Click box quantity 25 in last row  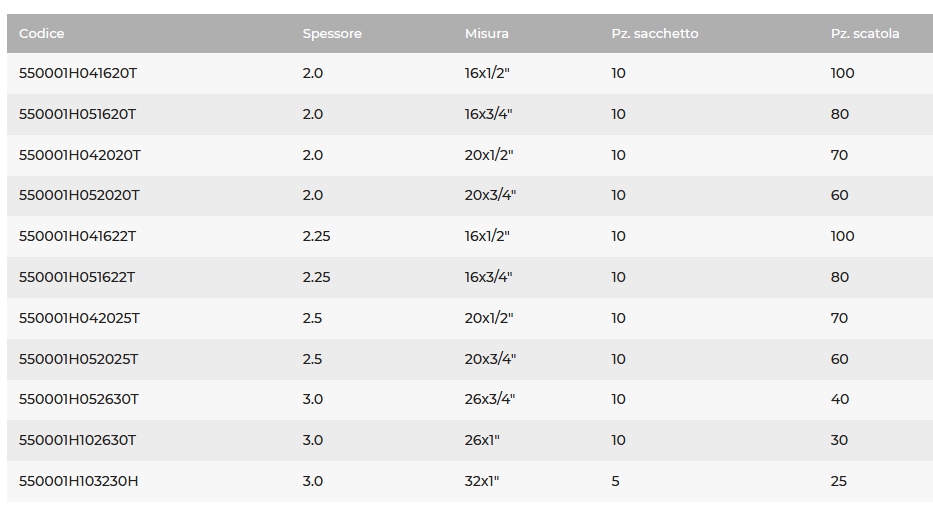click(838, 481)
